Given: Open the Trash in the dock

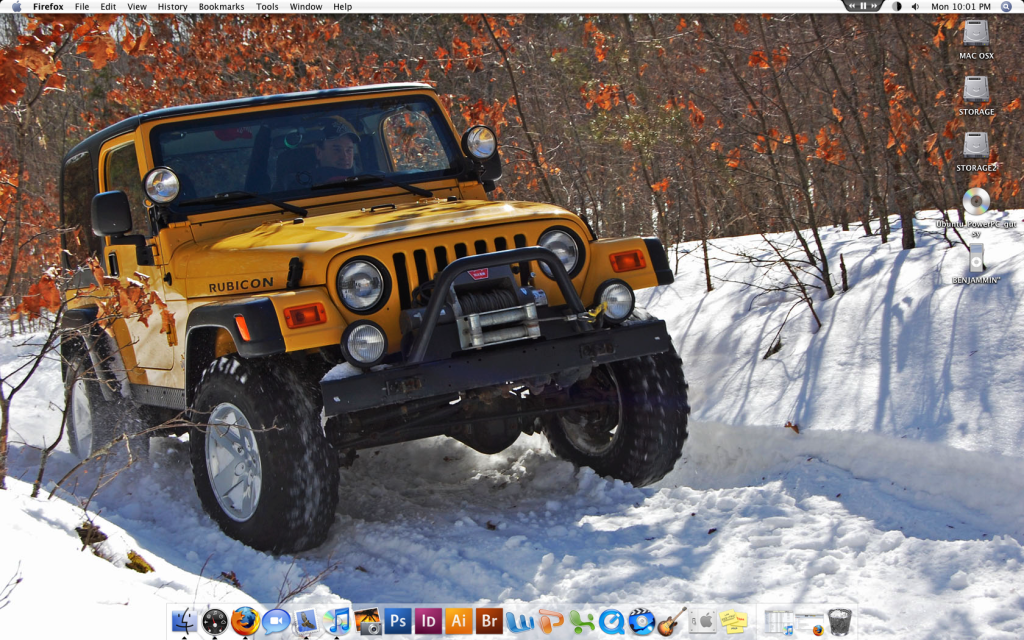Looking at the screenshot, I should click(x=840, y=622).
